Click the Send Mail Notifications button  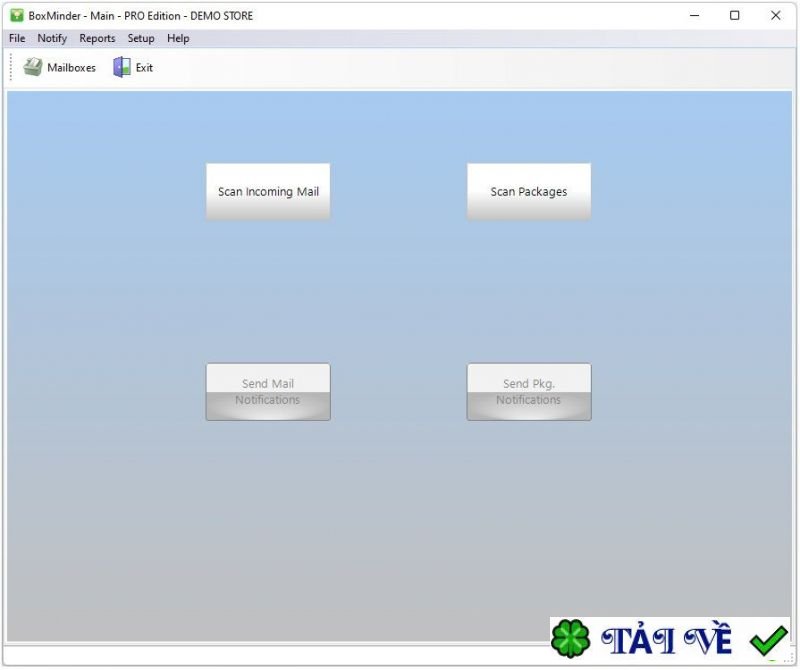coord(267,391)
